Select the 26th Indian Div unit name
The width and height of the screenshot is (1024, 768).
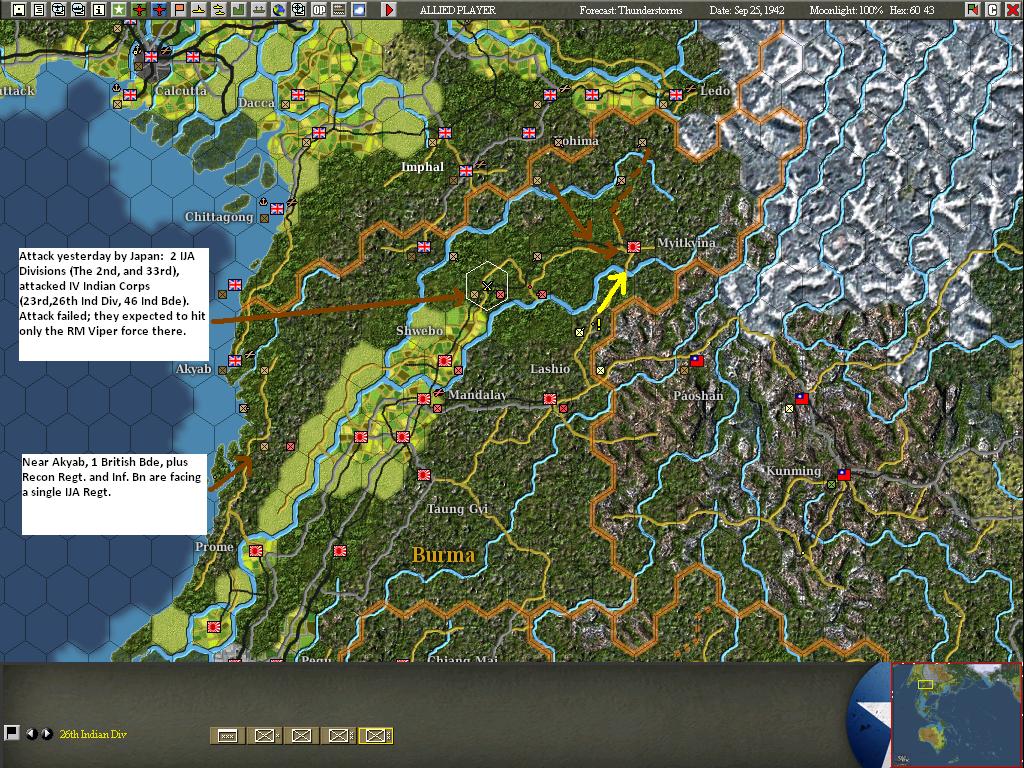93,734
